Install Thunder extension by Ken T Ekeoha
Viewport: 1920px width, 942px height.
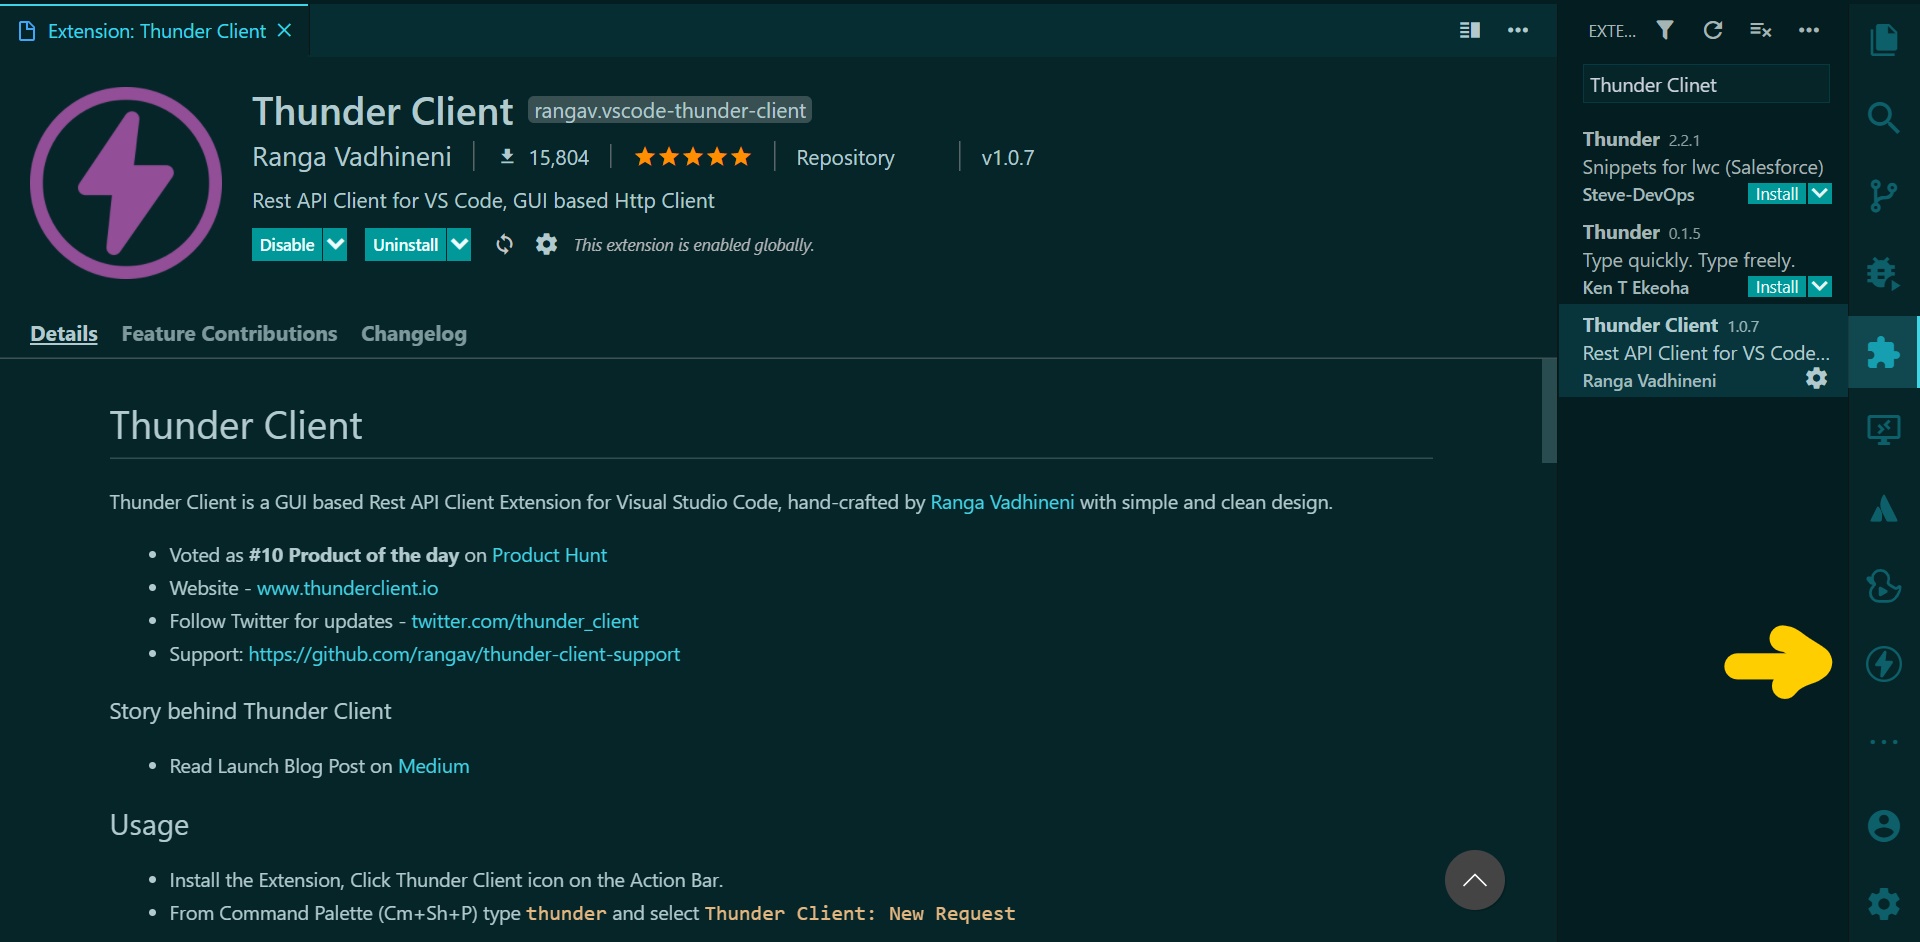1777,287
